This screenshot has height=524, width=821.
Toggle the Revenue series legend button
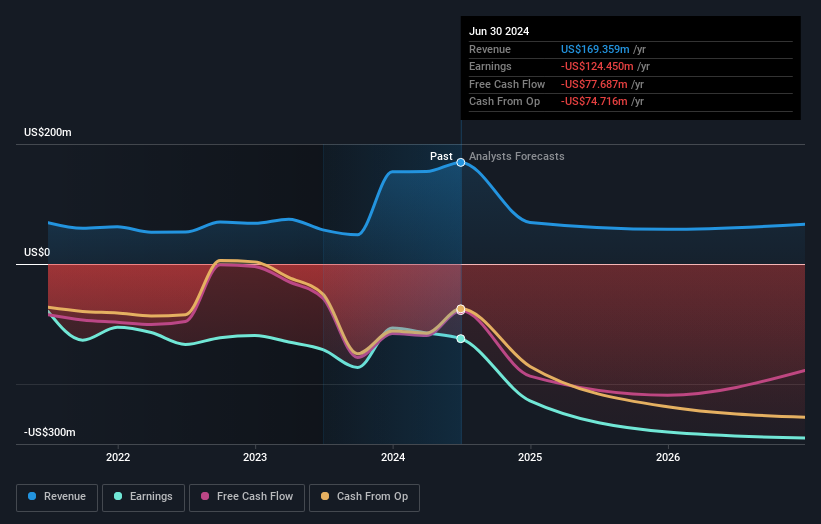[57, 497]
